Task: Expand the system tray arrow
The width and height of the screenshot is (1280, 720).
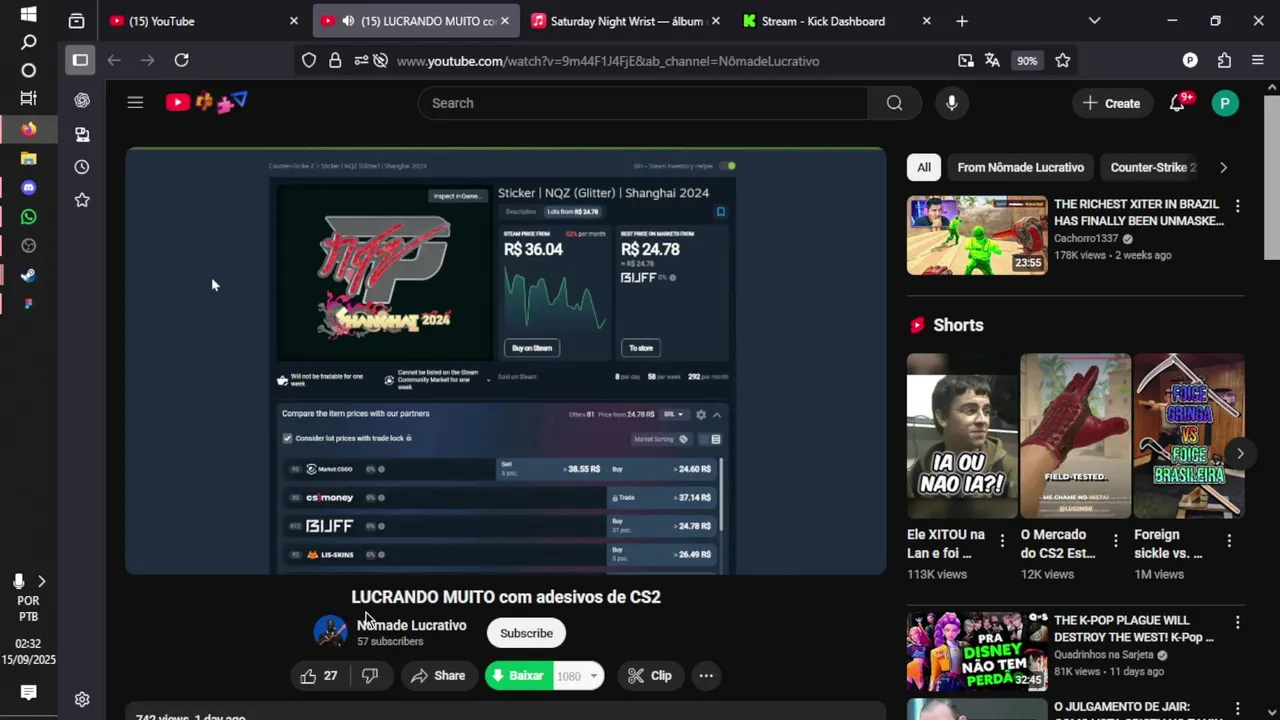Action: 41,581
